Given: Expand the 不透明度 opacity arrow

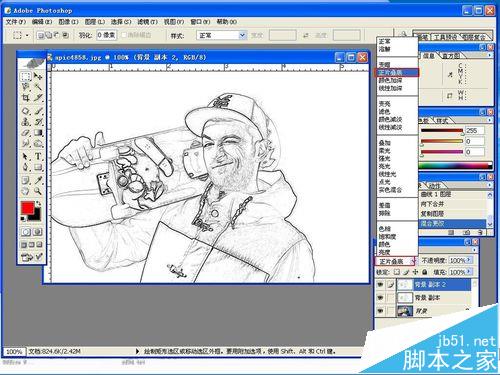Looking at the screenshot, I should click(469, 260).
